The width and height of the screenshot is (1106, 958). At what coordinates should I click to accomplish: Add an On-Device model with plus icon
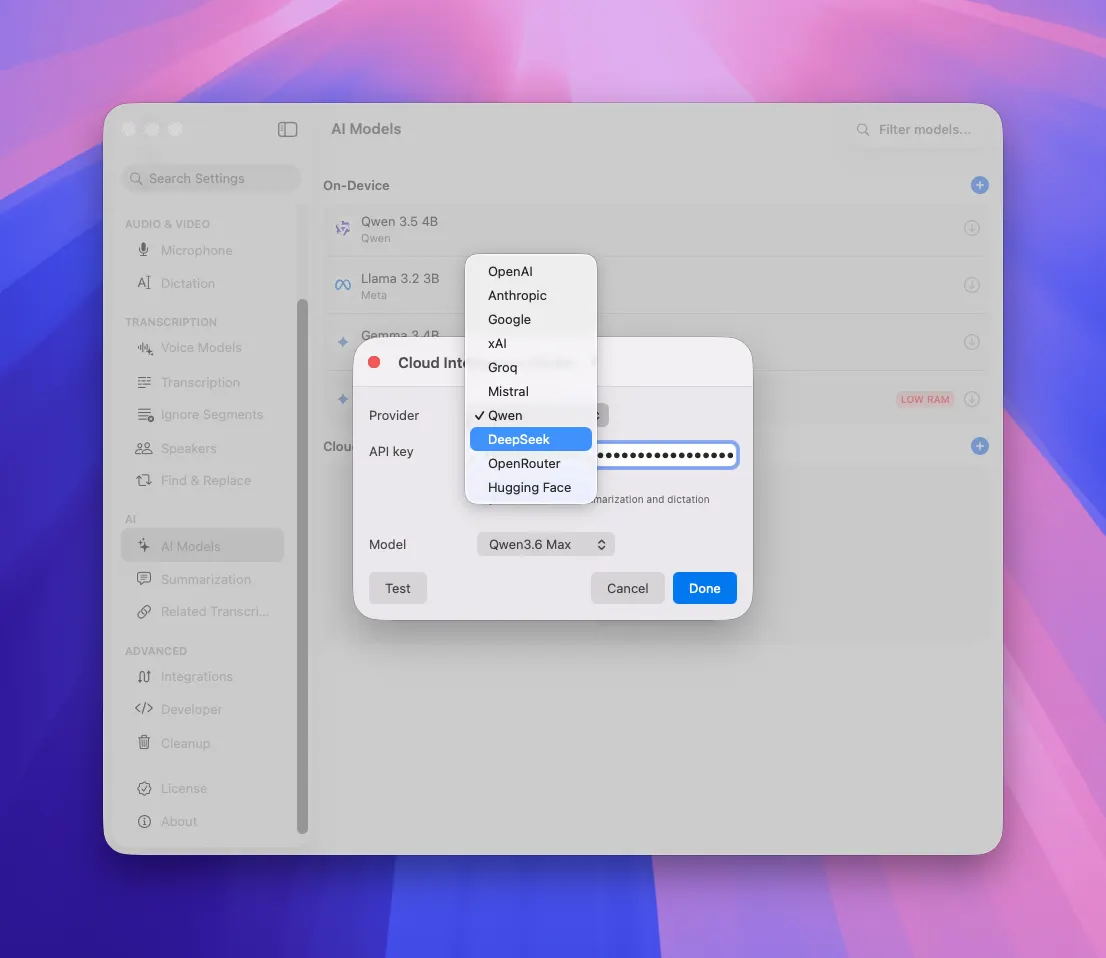pos(979,185)
